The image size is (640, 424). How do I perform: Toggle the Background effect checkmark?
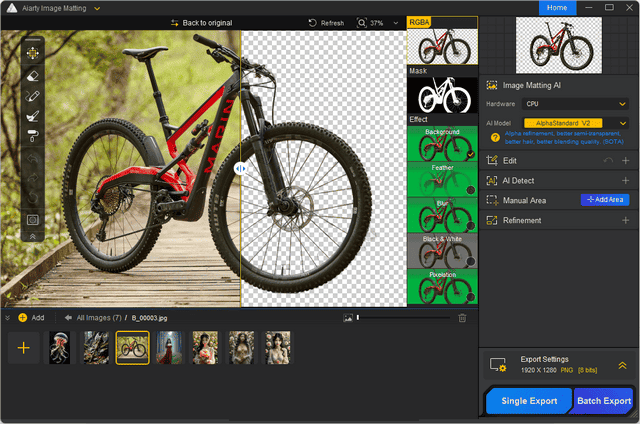470,155
